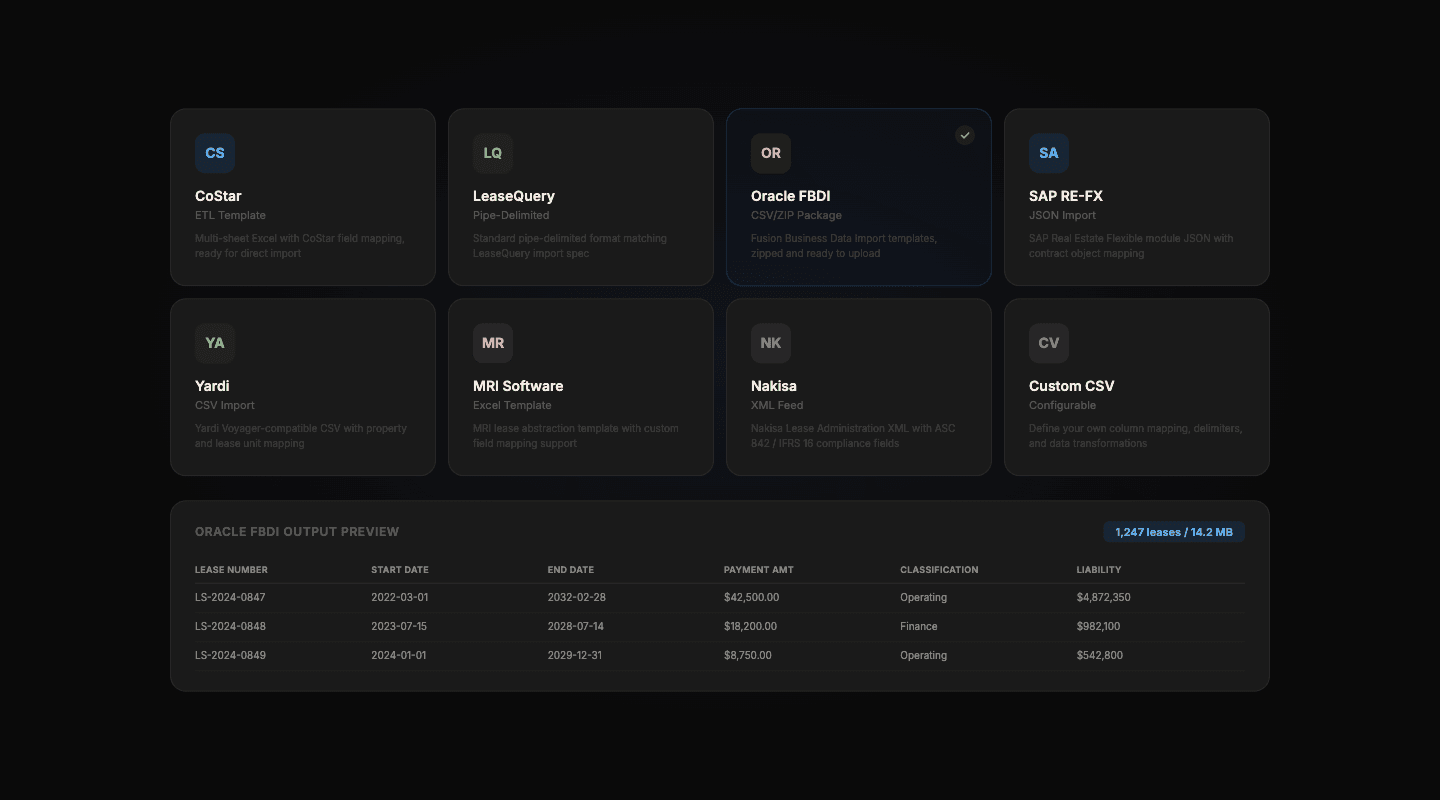Click the SA SAP RE-FX badge icon

(1048, 153)
